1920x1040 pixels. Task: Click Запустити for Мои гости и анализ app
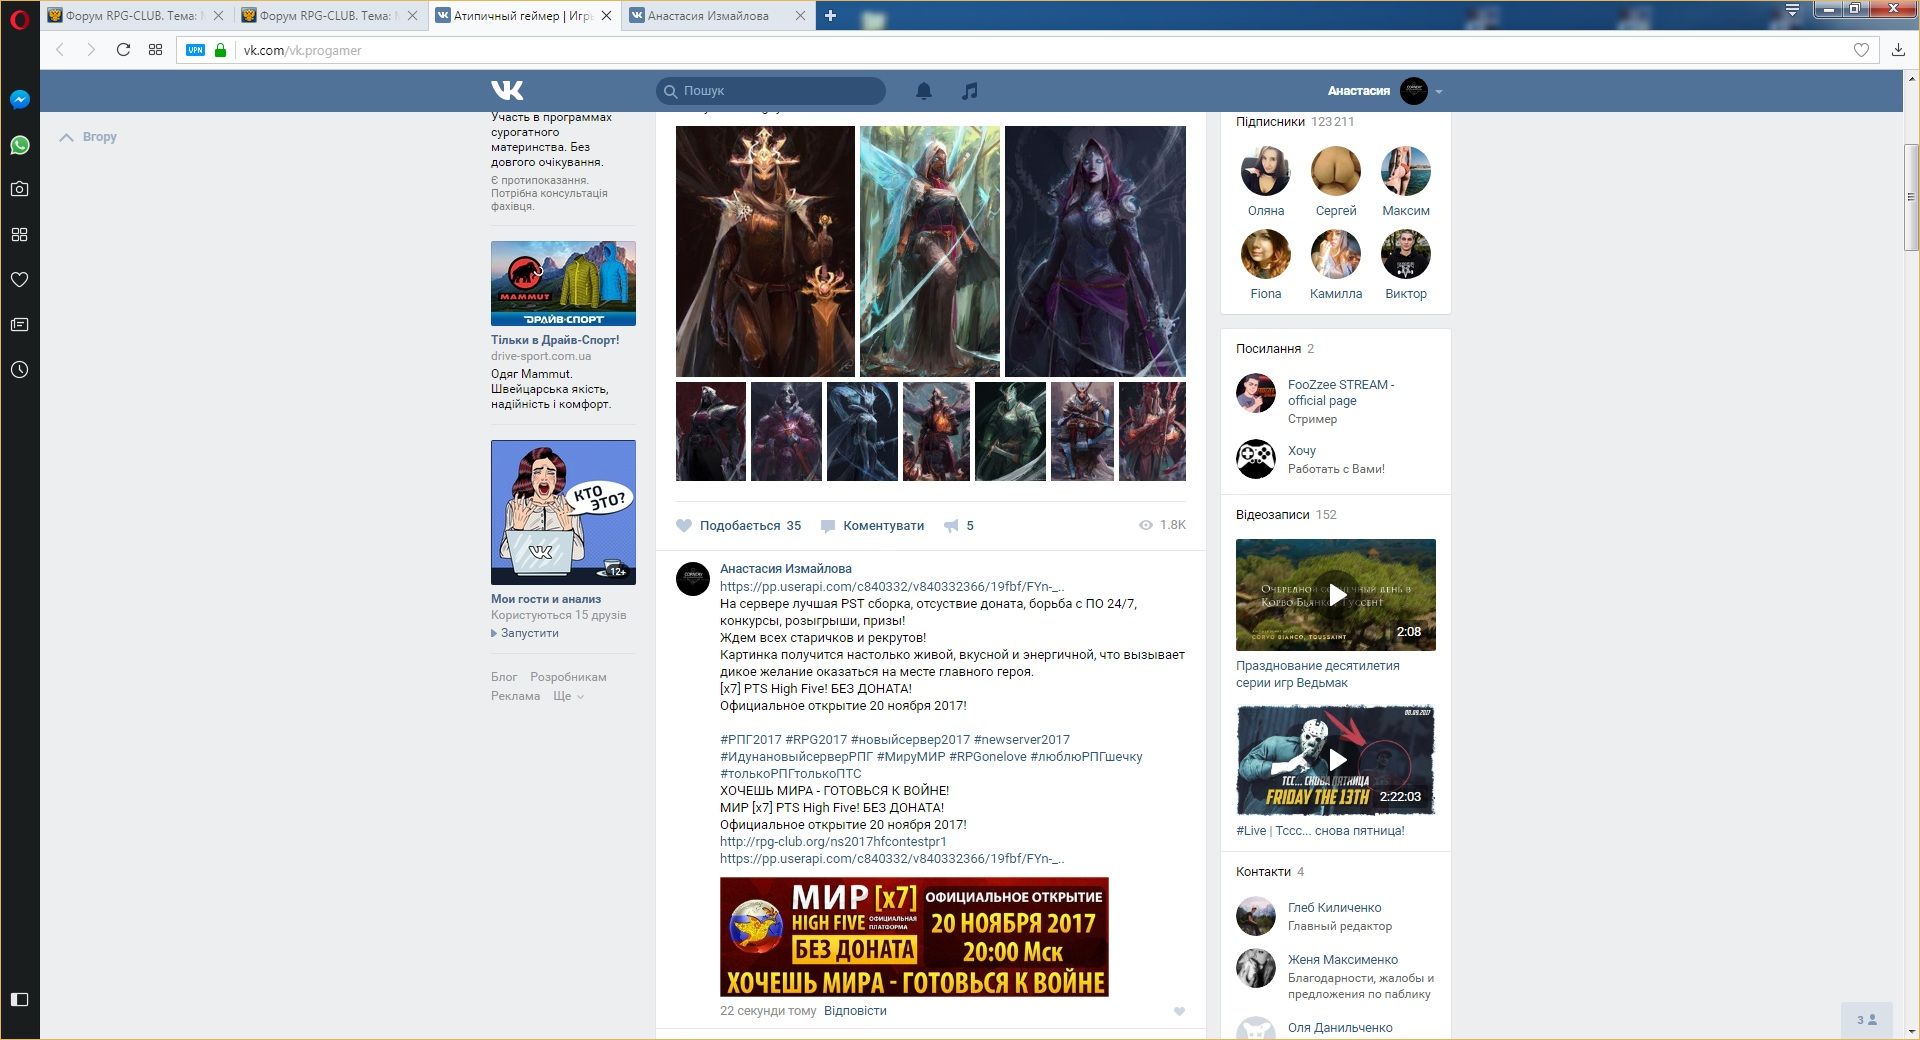point(529,633)
